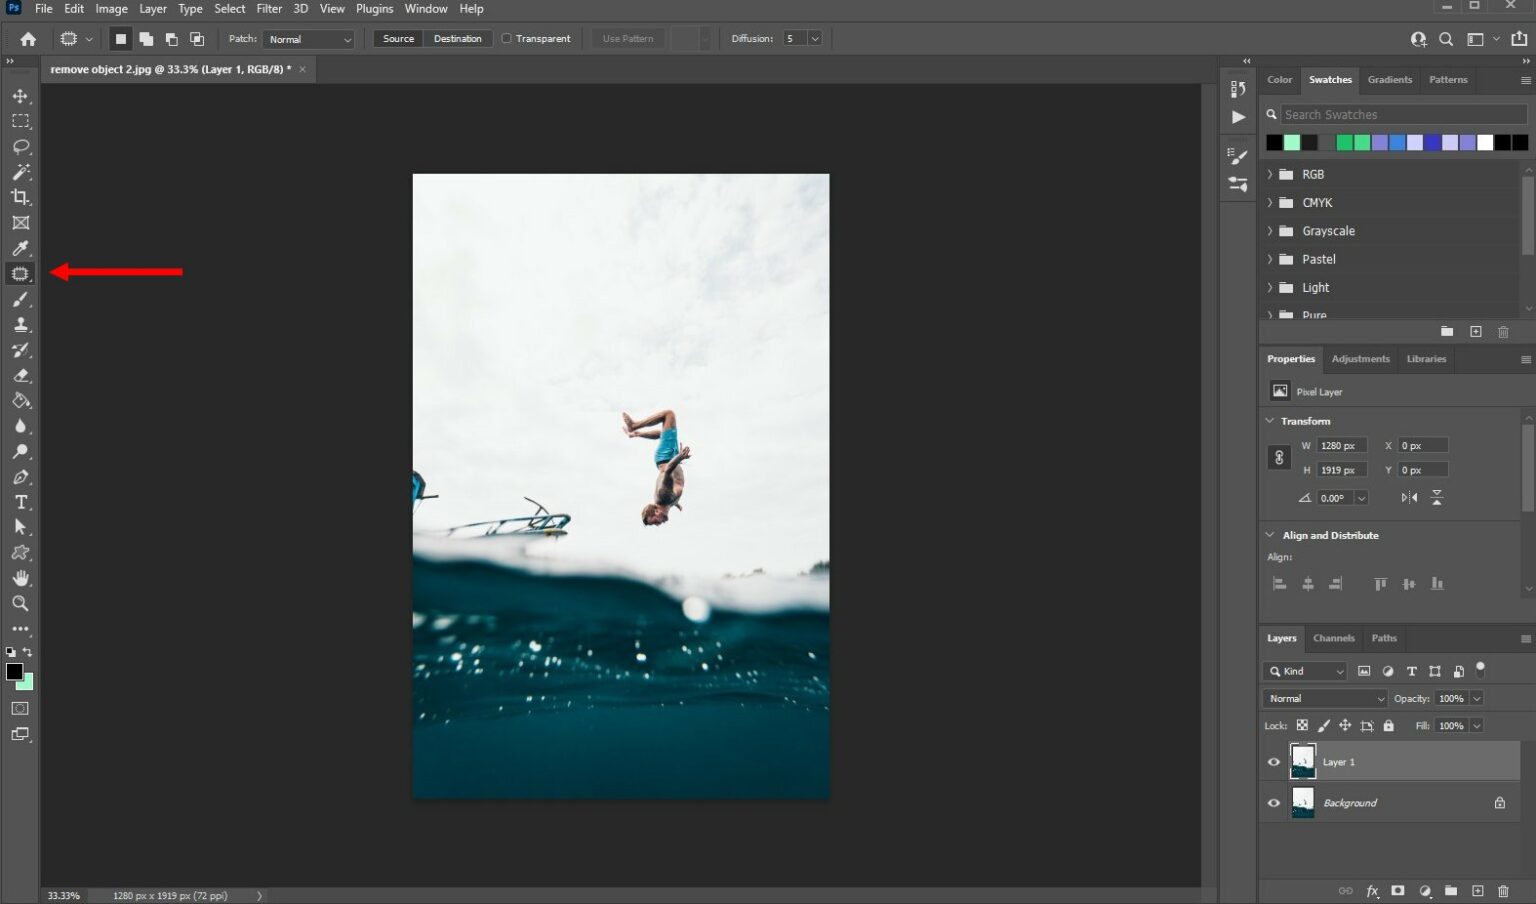Switch to the Channels tab
The width and height of the screenshot is (1536, 904).
point(1334,638)
